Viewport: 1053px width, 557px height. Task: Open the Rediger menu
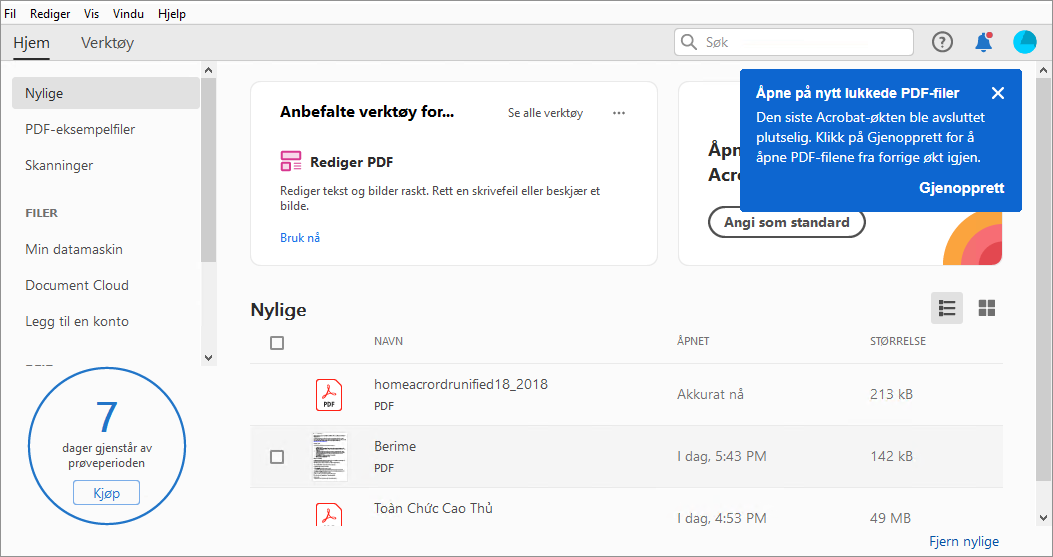click(50, 14)
